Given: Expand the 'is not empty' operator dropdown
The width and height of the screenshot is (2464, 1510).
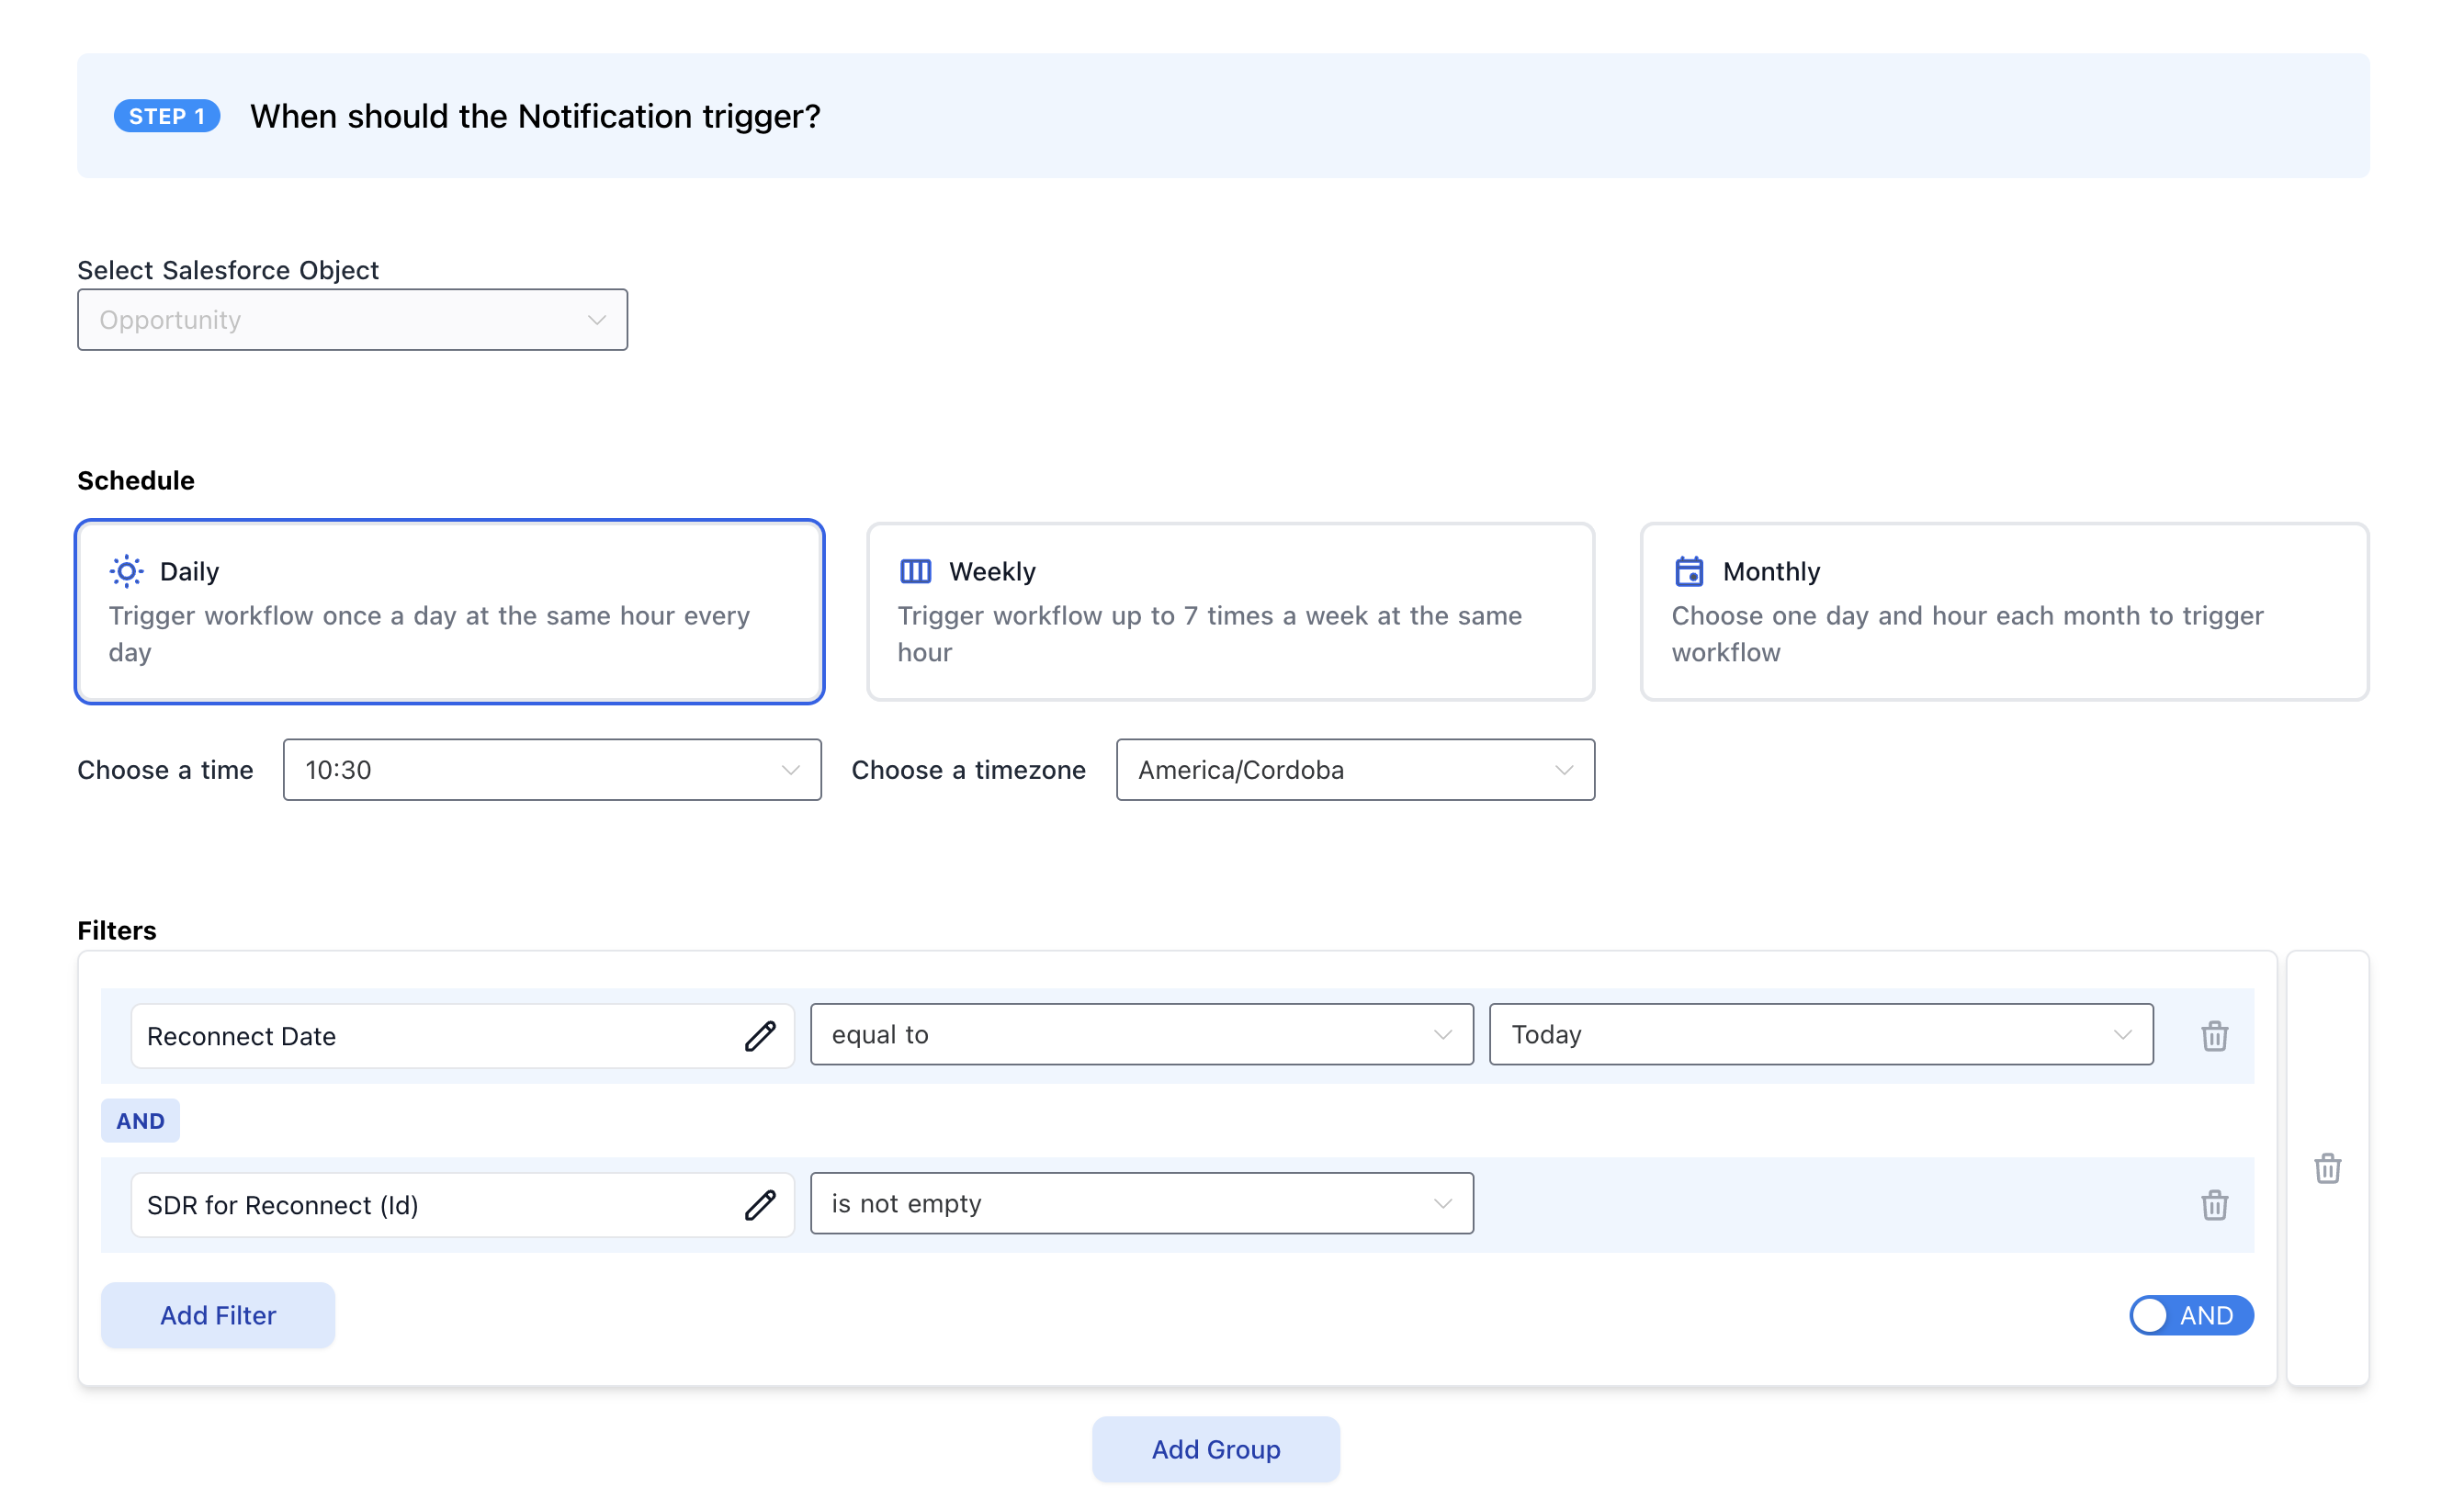Looking at the screenshot, I should pyautogui.click(x=1141, y=1204).
